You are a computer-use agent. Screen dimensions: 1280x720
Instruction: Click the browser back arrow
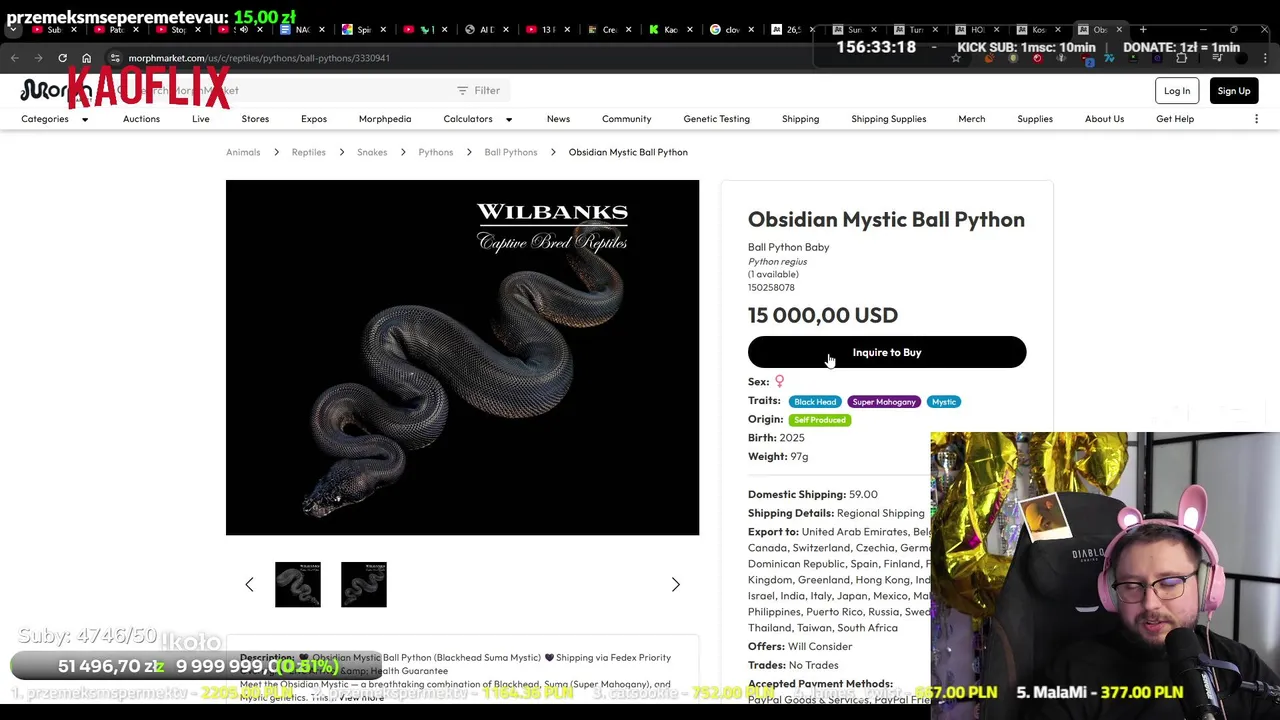(x=15, y=58)
